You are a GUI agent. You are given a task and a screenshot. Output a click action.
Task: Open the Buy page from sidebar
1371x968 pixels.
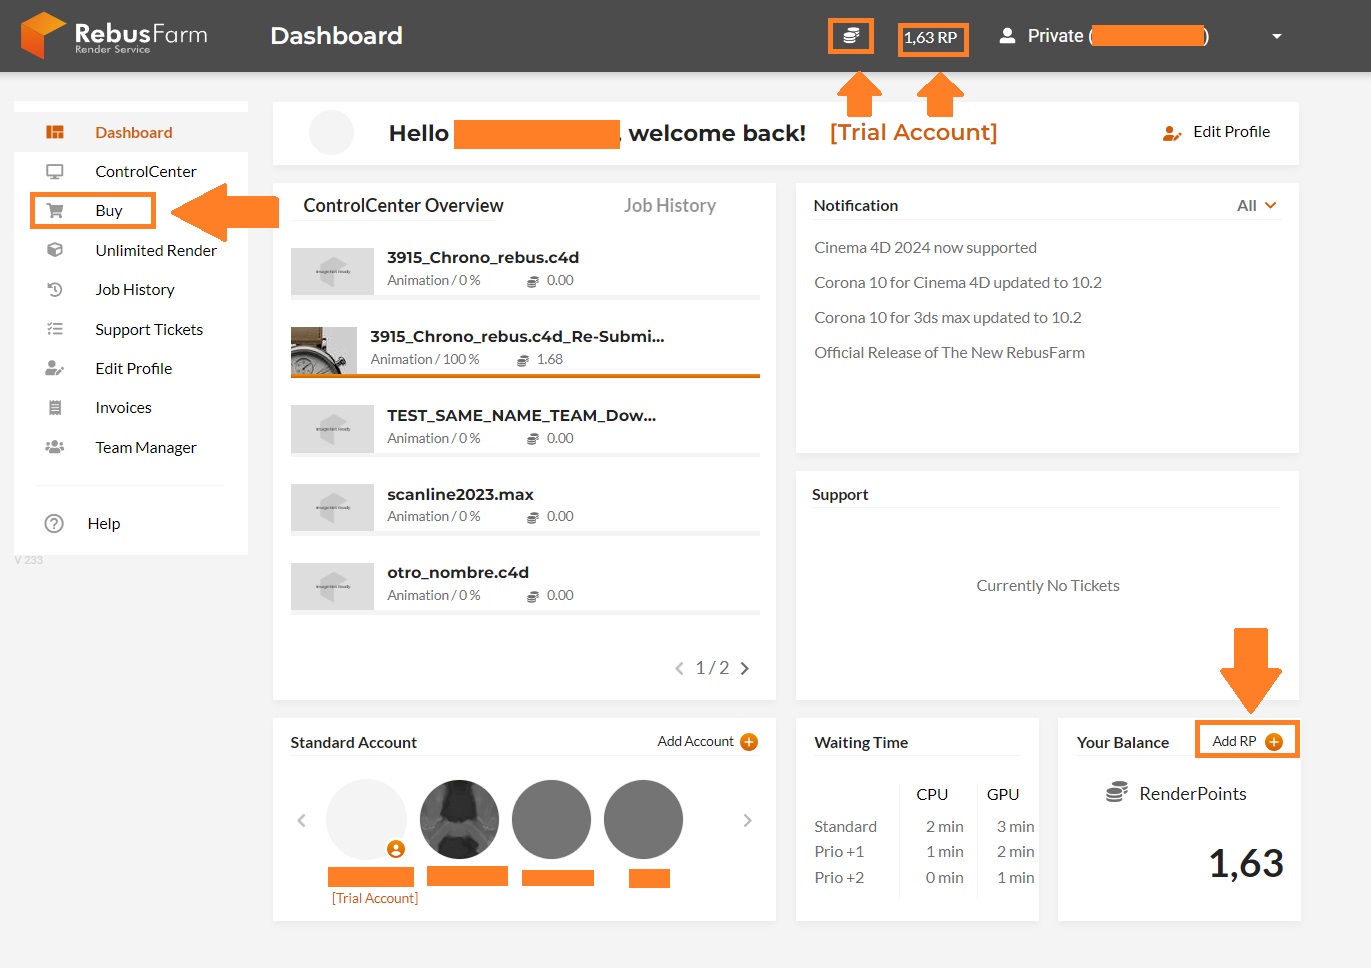[109, 210]
